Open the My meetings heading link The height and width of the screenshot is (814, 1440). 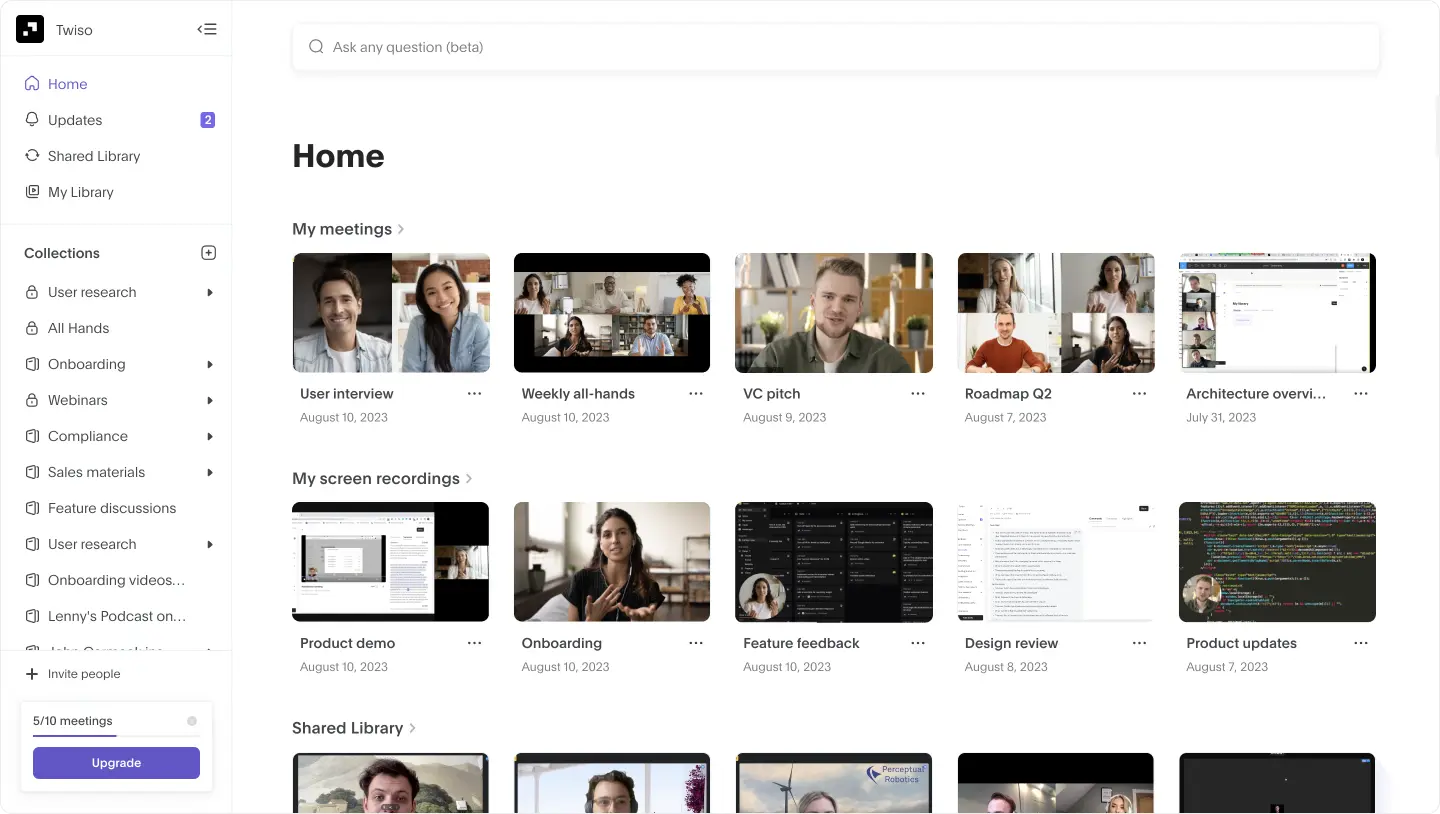(342, 229)
